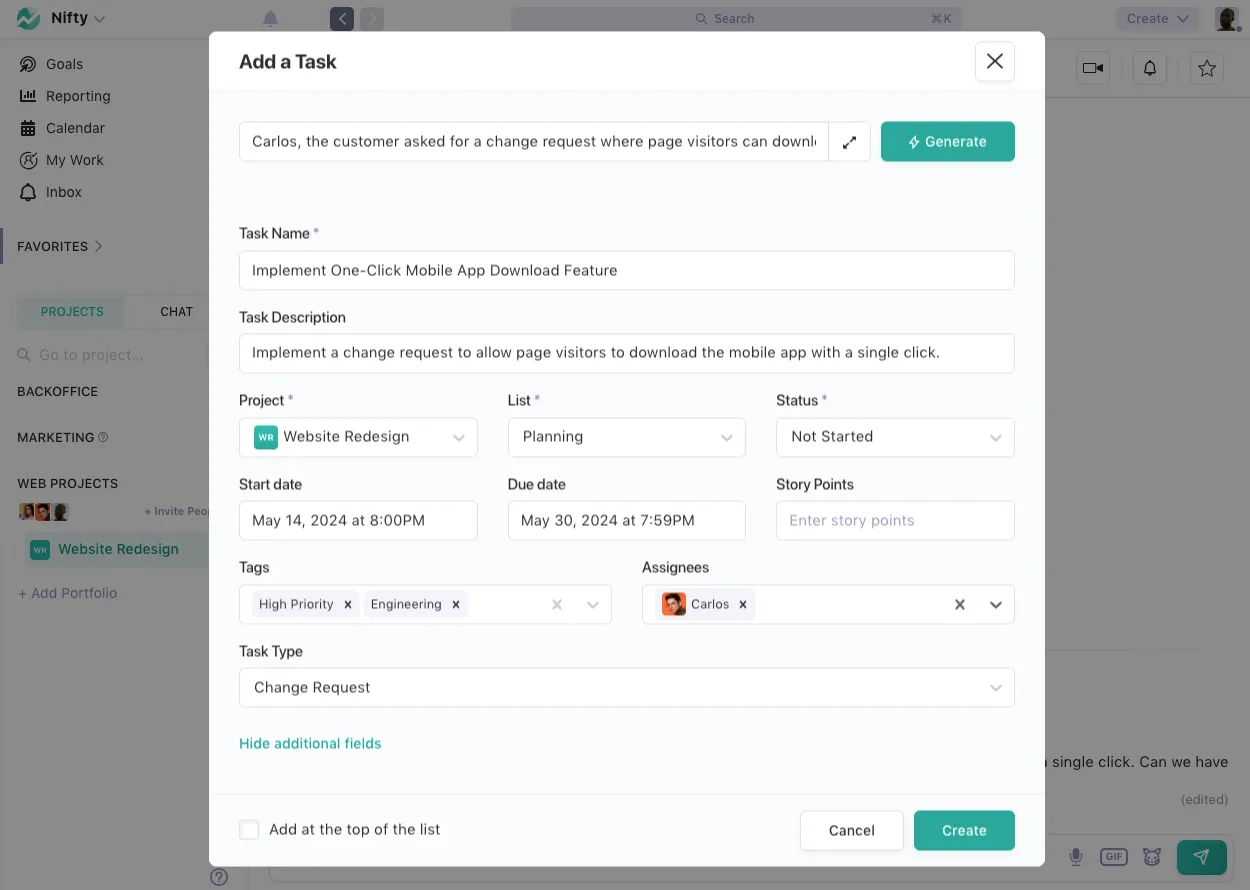The image size is (1250, 890).
Task: Open Goals from the sidebar
Action: point(62,63)
